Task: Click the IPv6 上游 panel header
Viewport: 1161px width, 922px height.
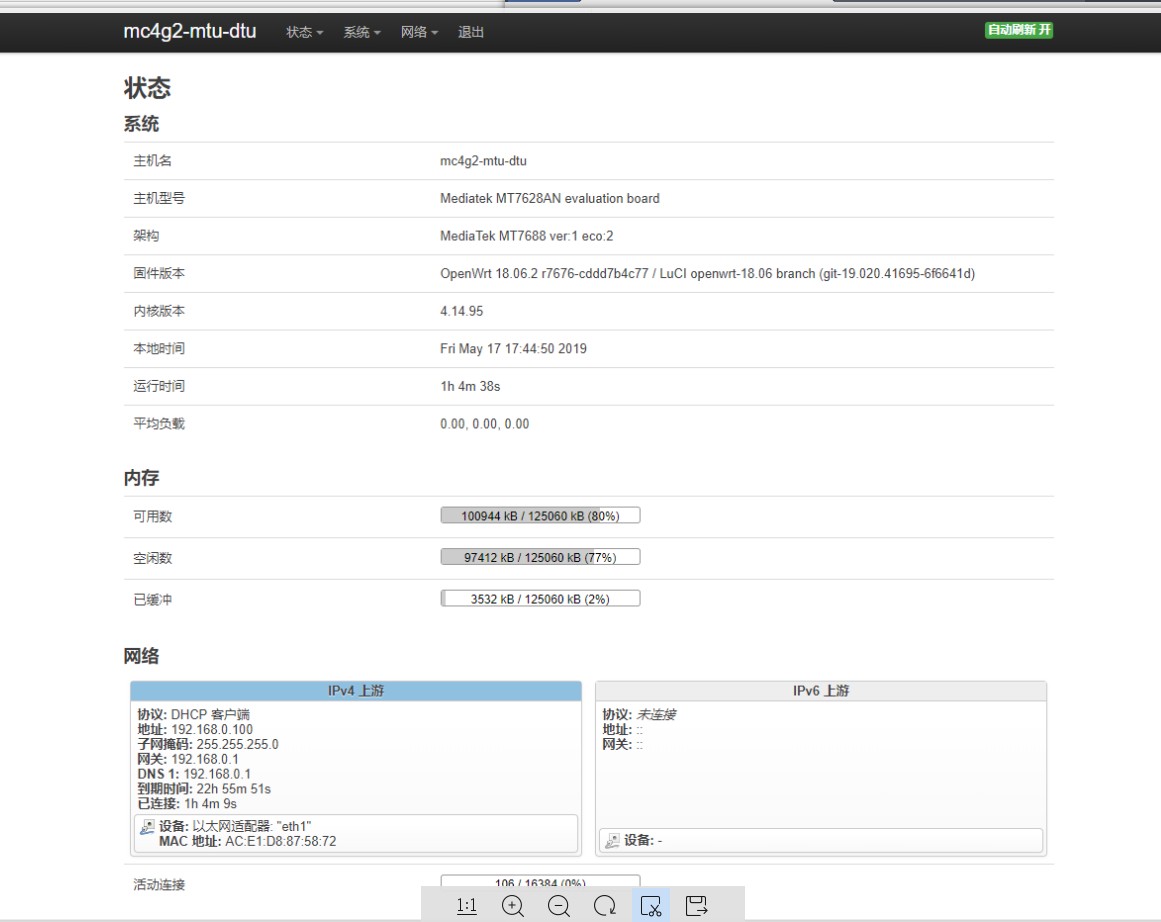Action: point(821,691)
